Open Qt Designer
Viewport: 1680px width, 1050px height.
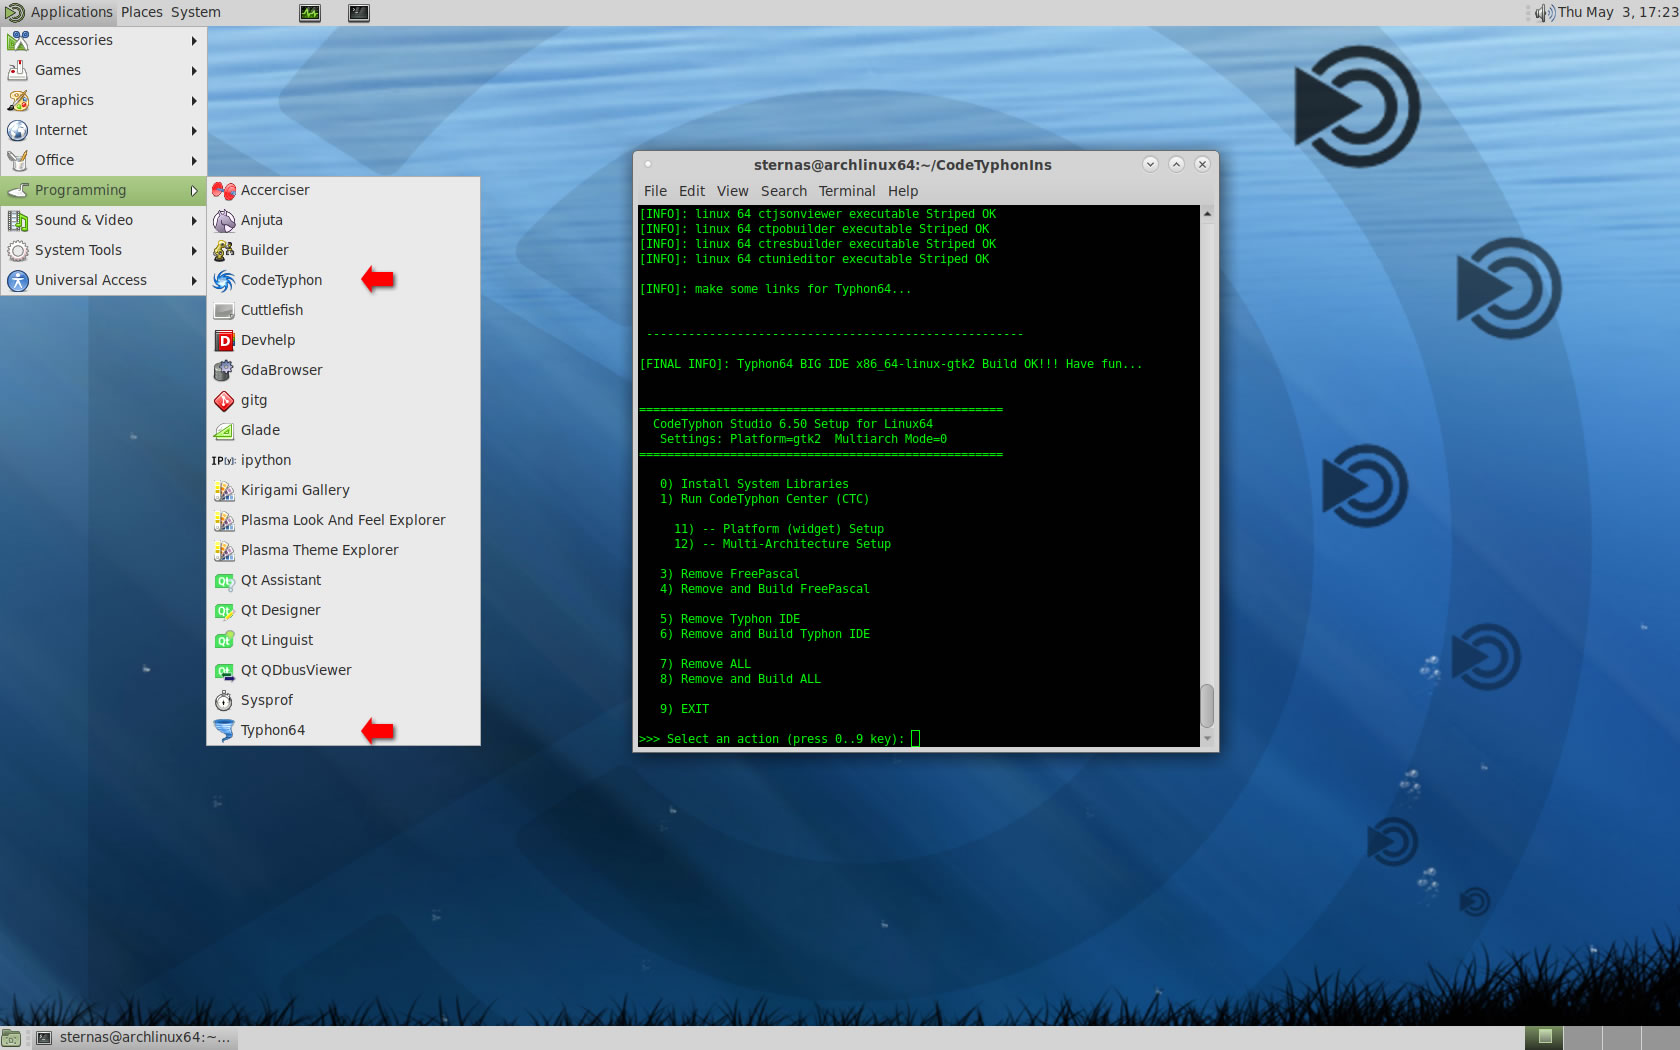[x=343, y=610]
